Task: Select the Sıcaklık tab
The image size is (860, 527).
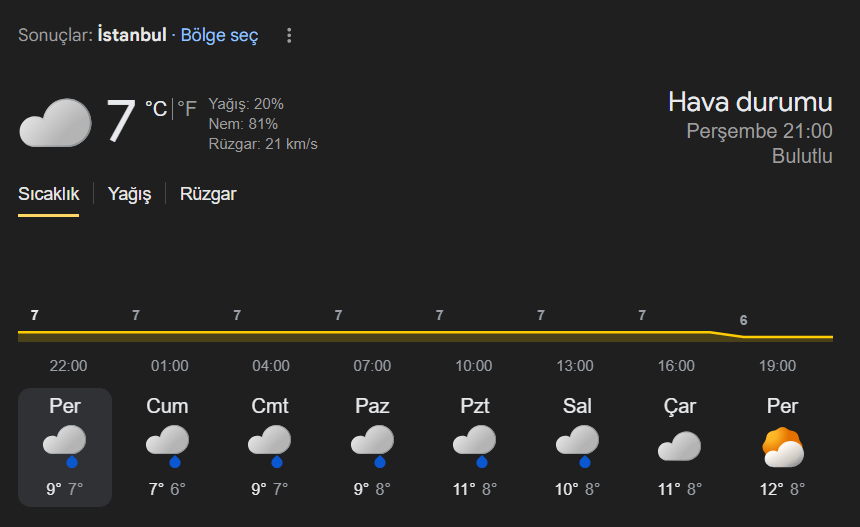Action: pos(48,194)
